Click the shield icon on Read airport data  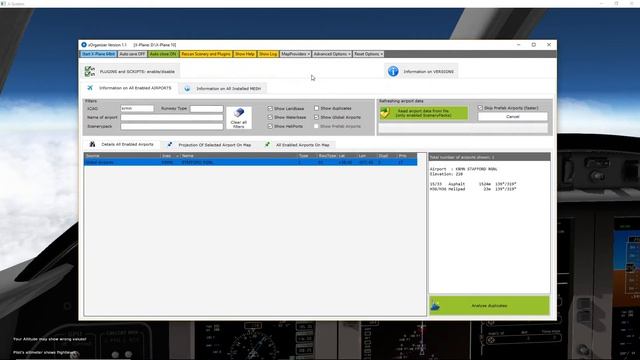tap(384, 113)
